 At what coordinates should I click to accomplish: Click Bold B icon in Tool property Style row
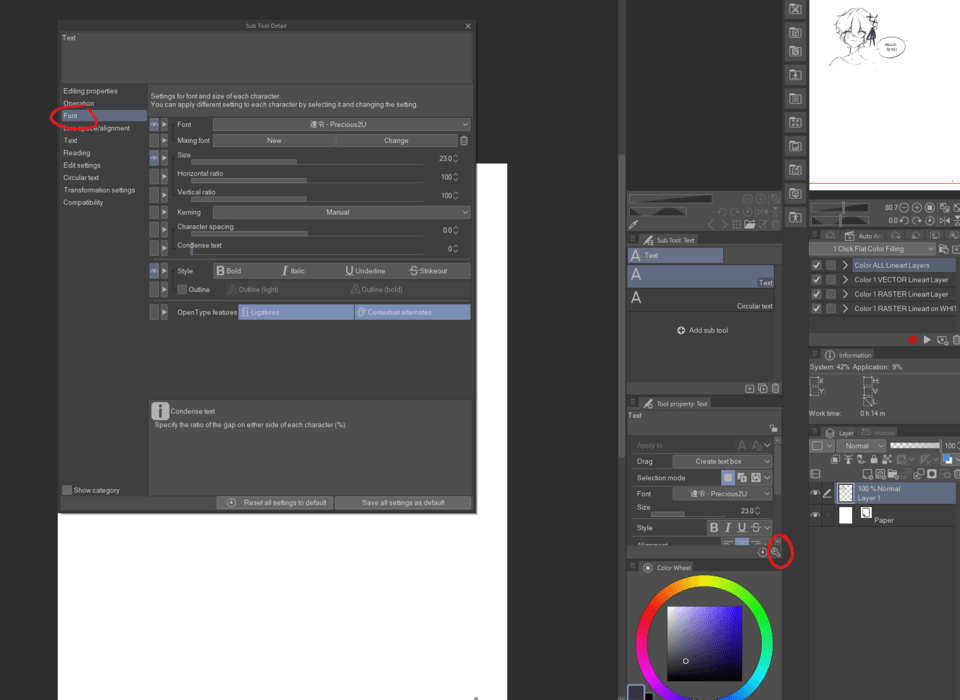coord(714,528)
